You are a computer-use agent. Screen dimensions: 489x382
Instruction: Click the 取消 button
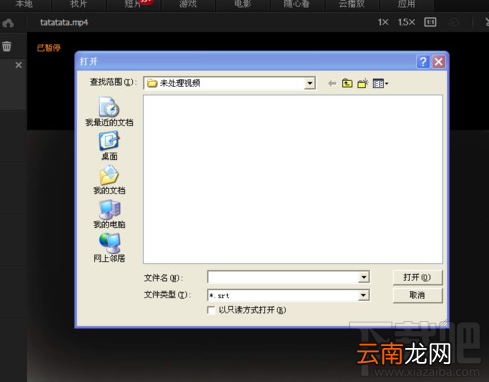(418, 295)
